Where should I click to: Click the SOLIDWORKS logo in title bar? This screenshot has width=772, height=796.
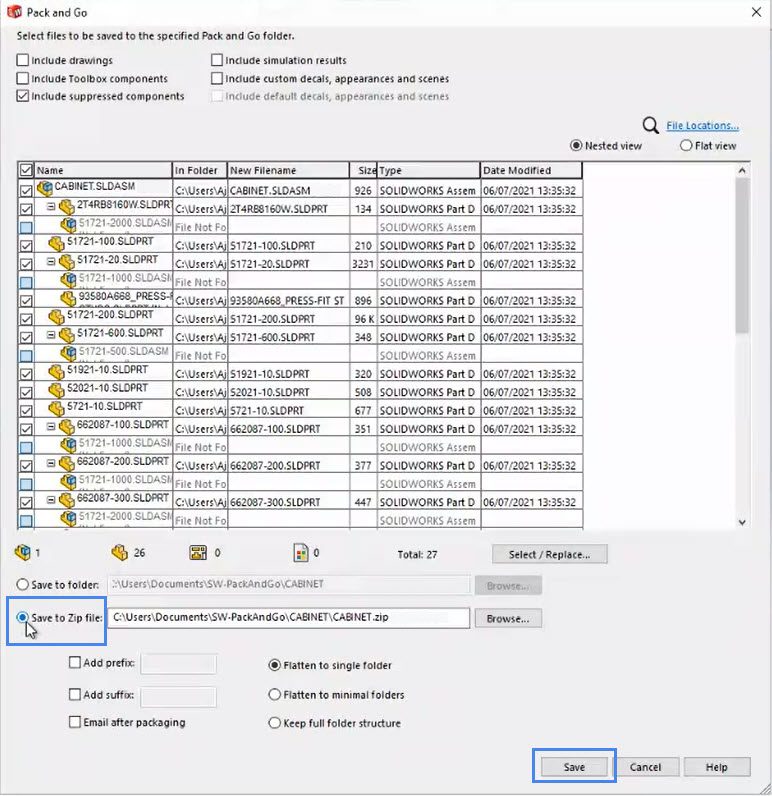coord(14,12)
